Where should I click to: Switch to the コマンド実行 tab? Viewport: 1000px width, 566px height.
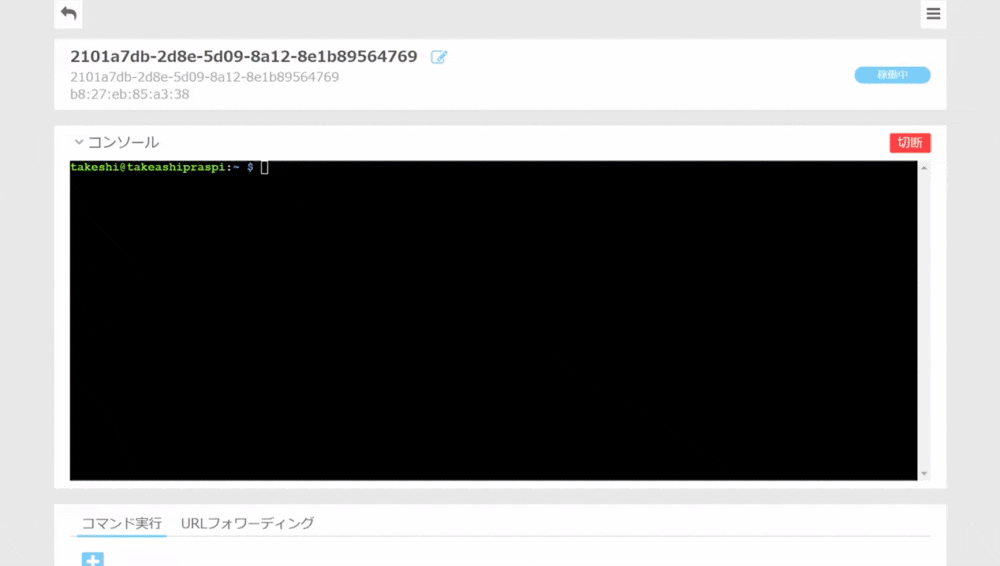pos(121,523)
